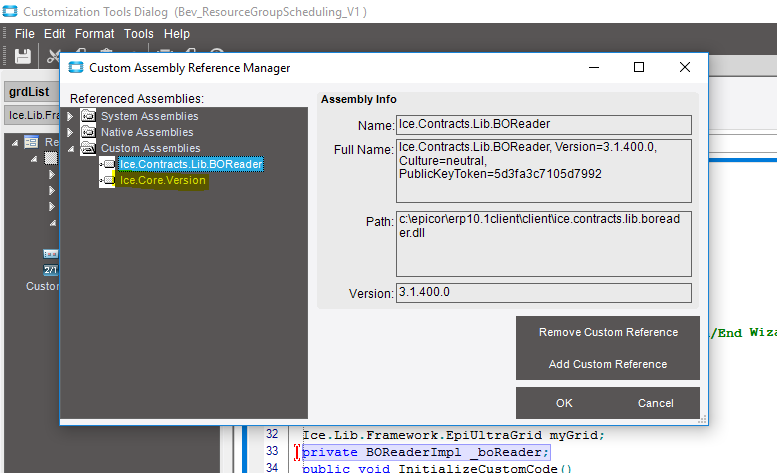The image size is (777, 473).
Task: Open the Format menu
Action: click(x=95, y=34)
